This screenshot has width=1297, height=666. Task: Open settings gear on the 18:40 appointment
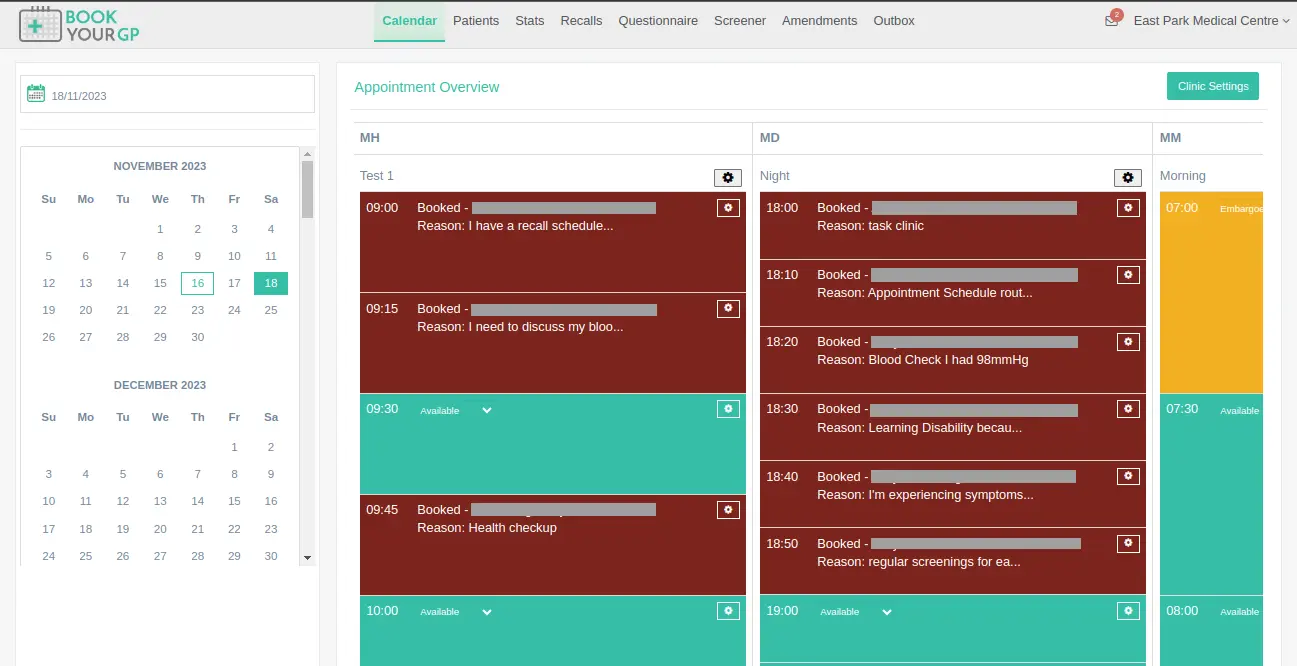[1128, 477]
